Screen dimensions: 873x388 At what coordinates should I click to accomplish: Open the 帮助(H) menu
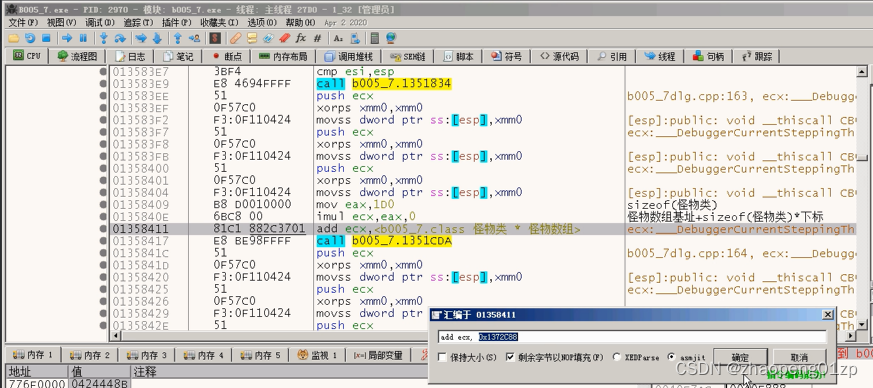300,22
